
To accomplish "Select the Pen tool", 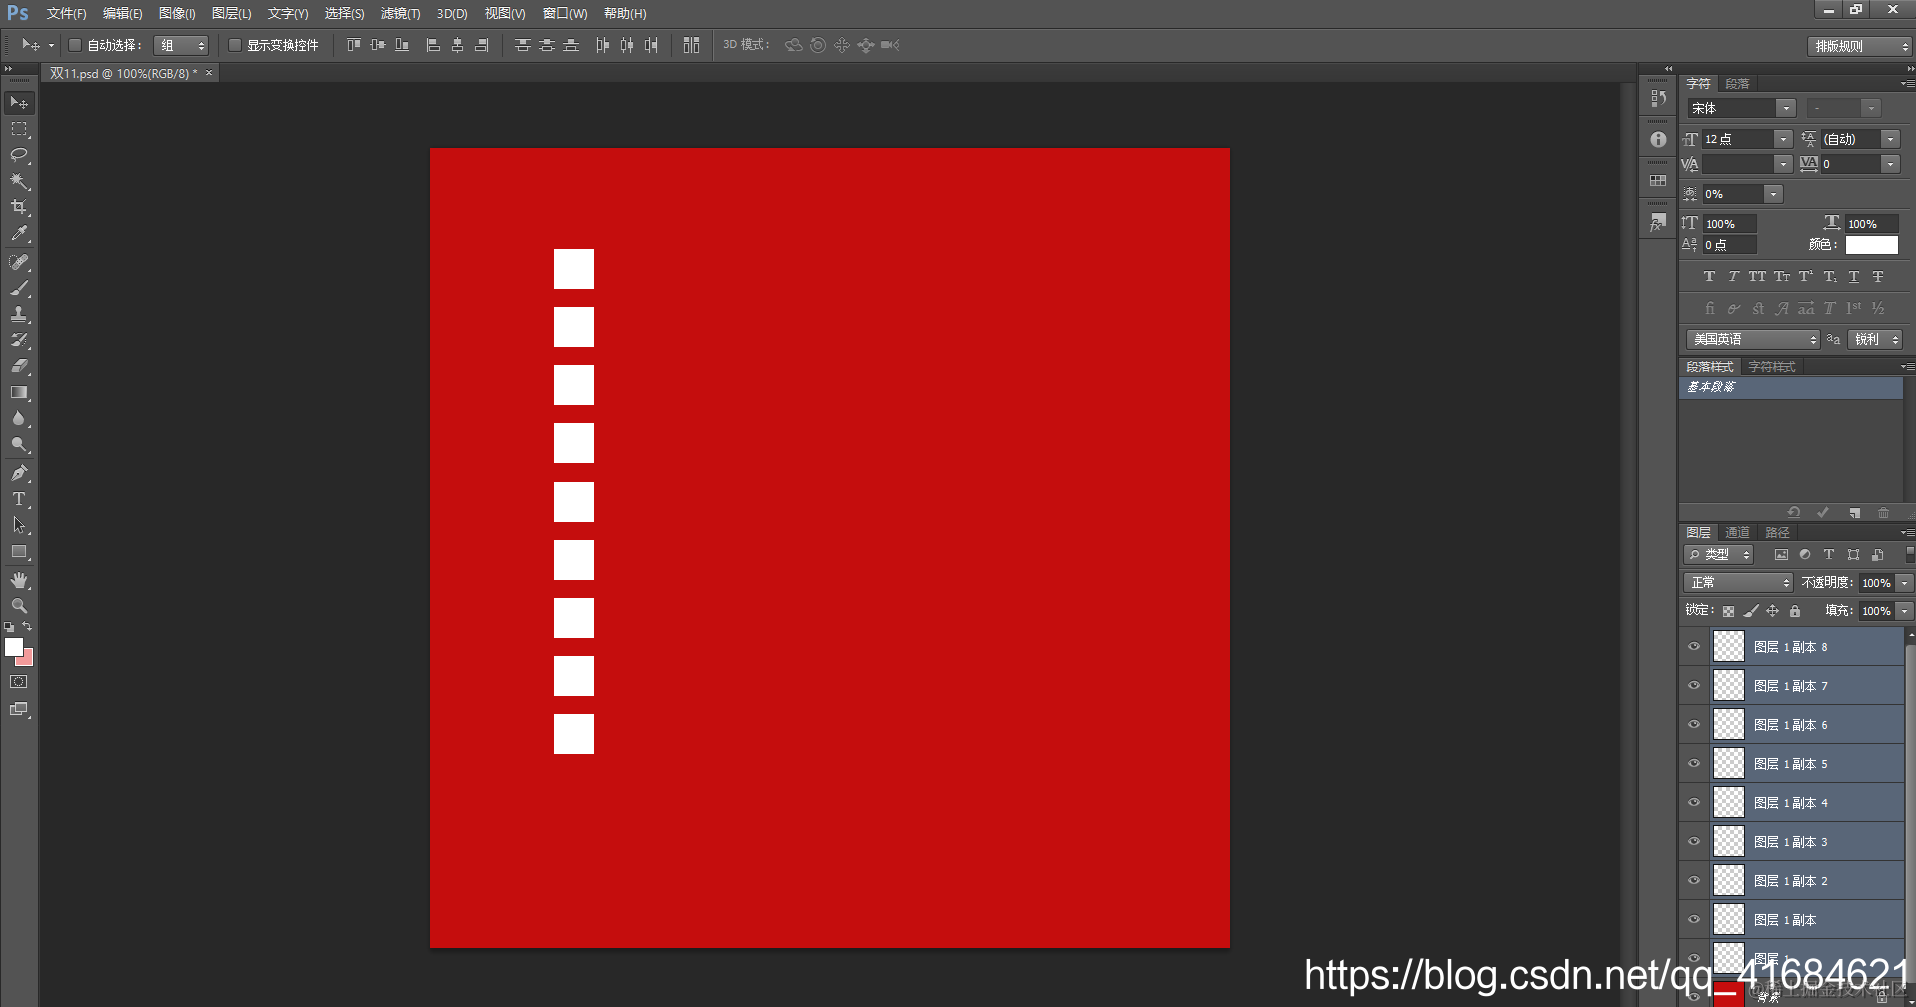I will click(19, 473).
